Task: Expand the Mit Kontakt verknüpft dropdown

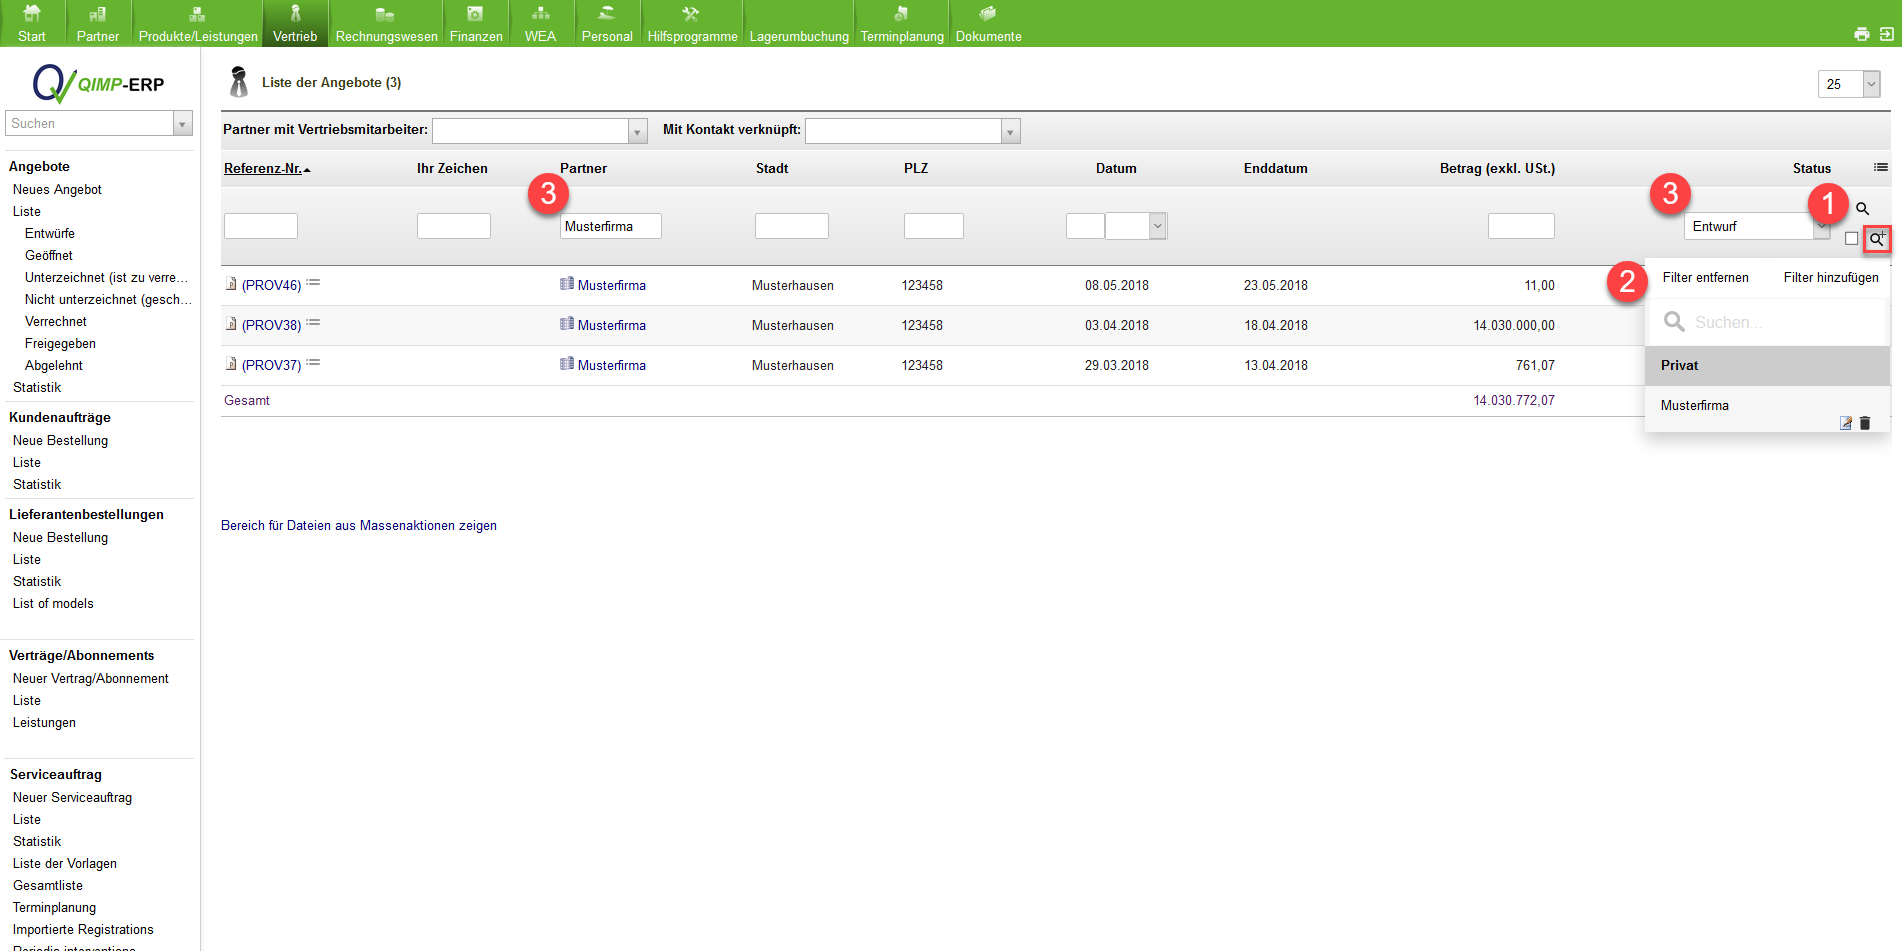Action: coord(1010,132)
